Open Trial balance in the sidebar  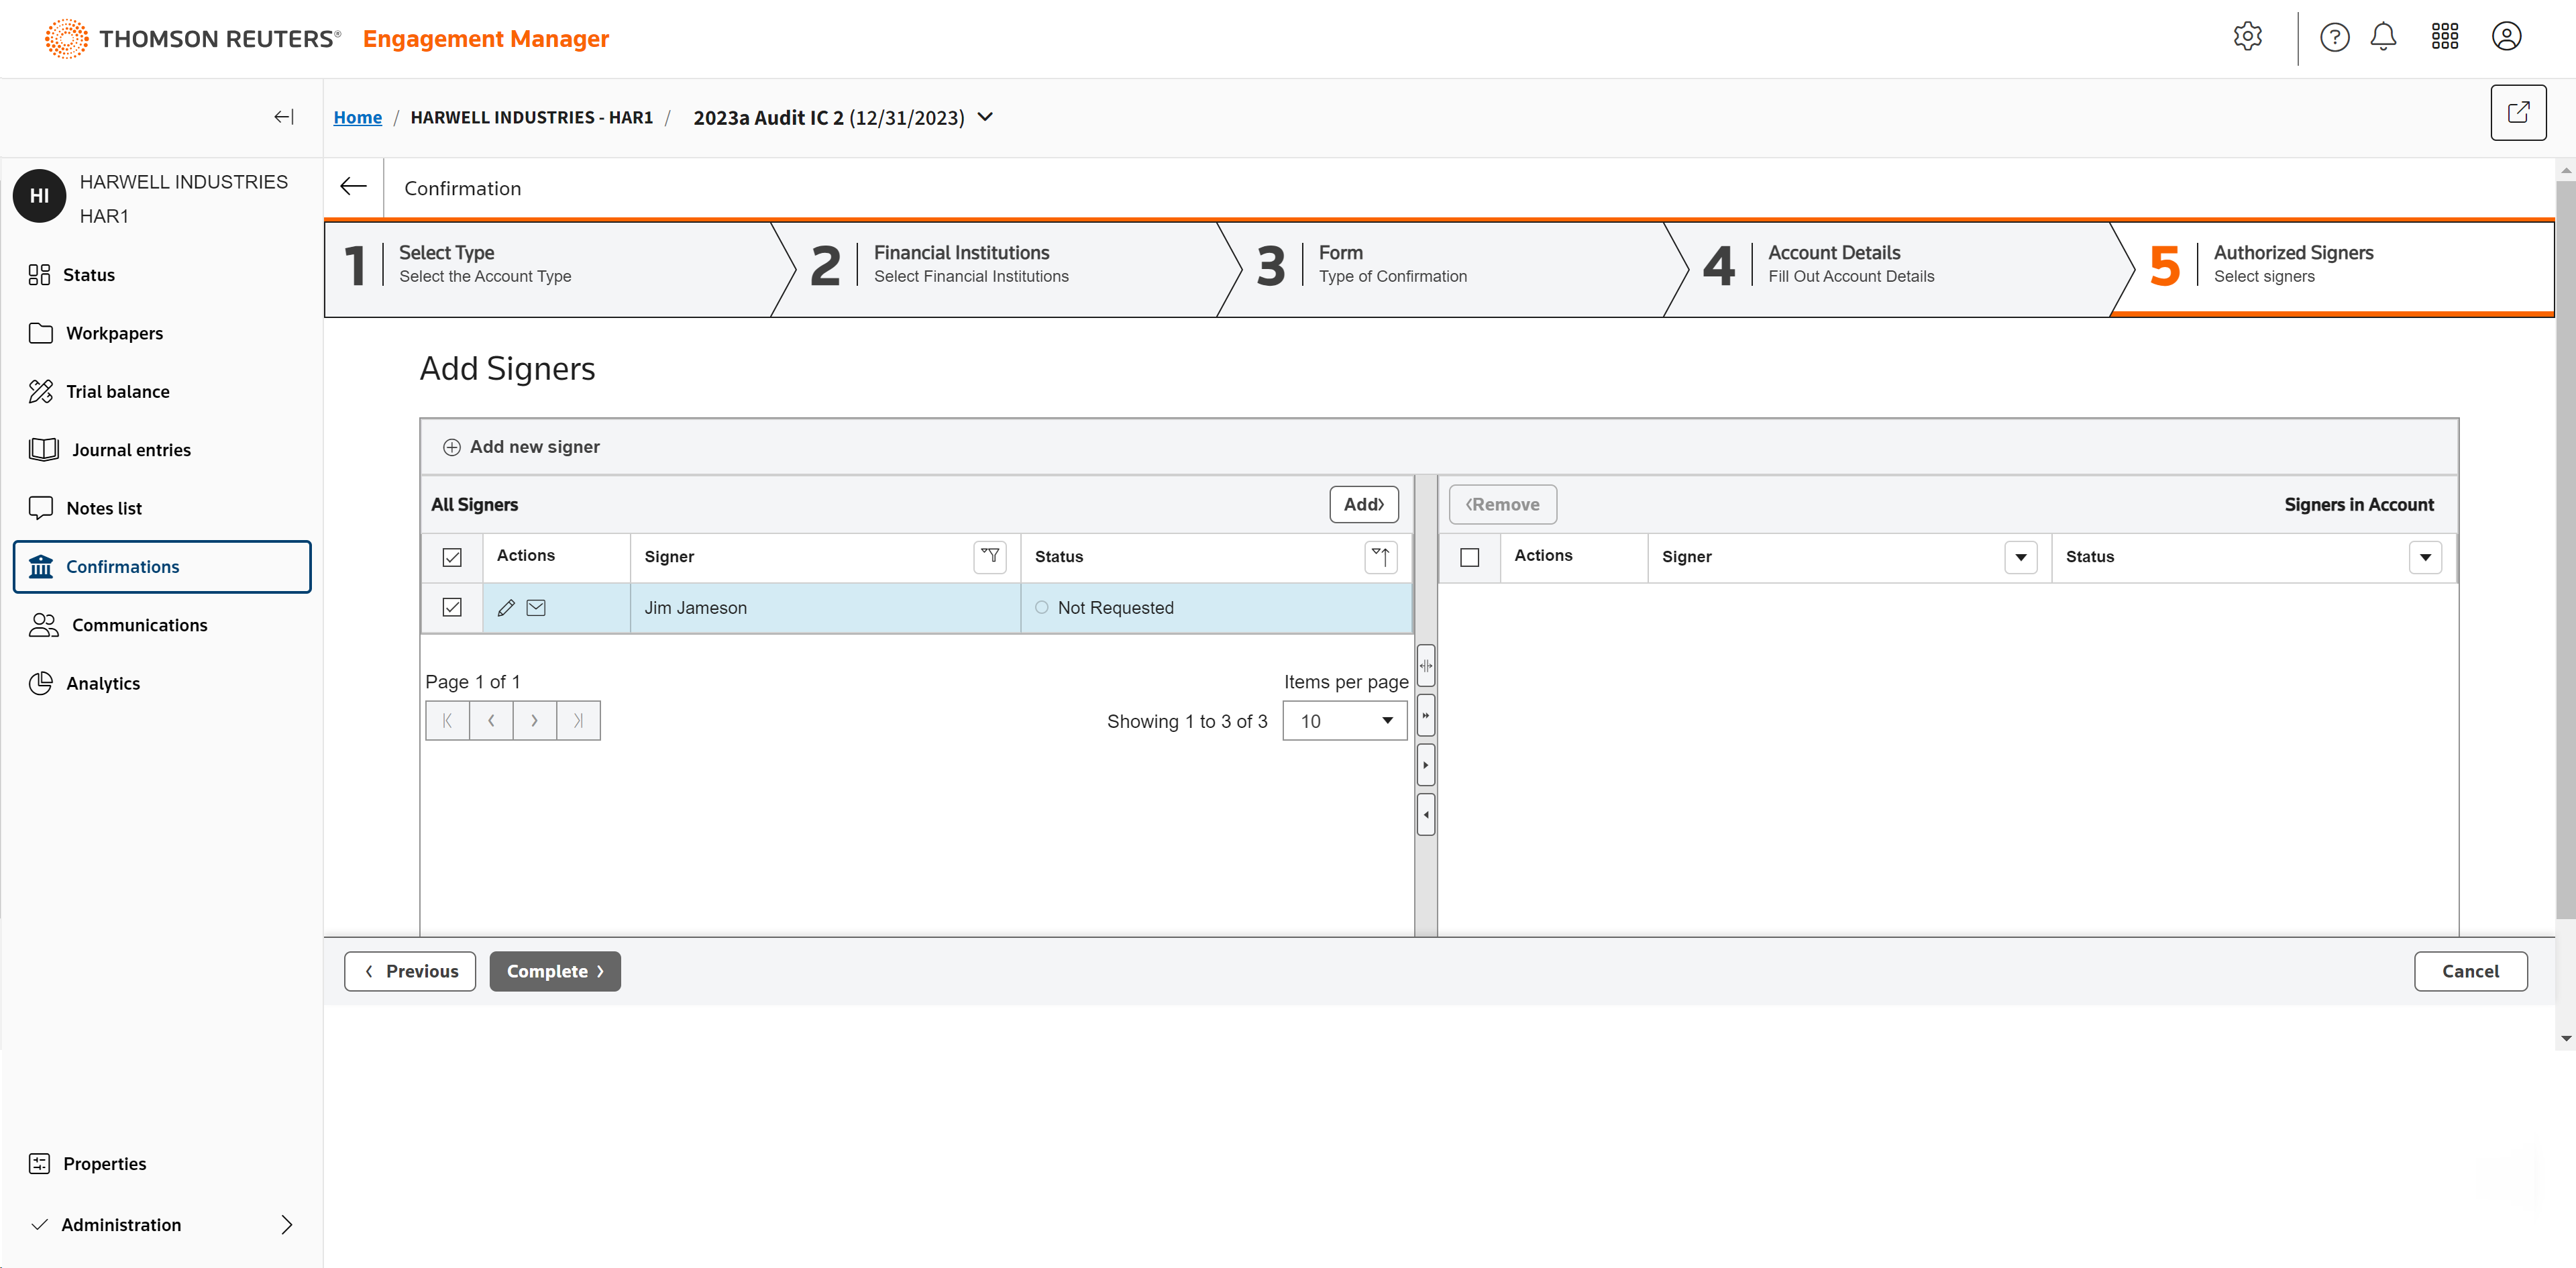[x=117, y=391]
